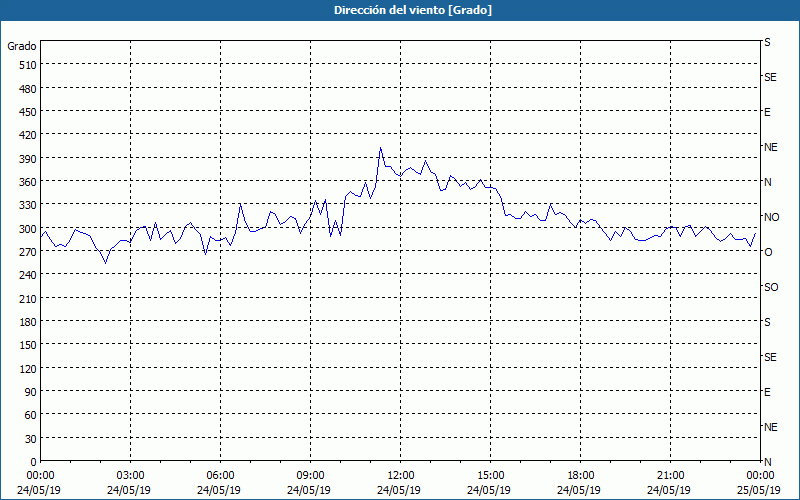Screen dimensions: 800x500
Task: Select the 510 value on the y-axis
Action: pyautogui.click(x=29, y=65)
